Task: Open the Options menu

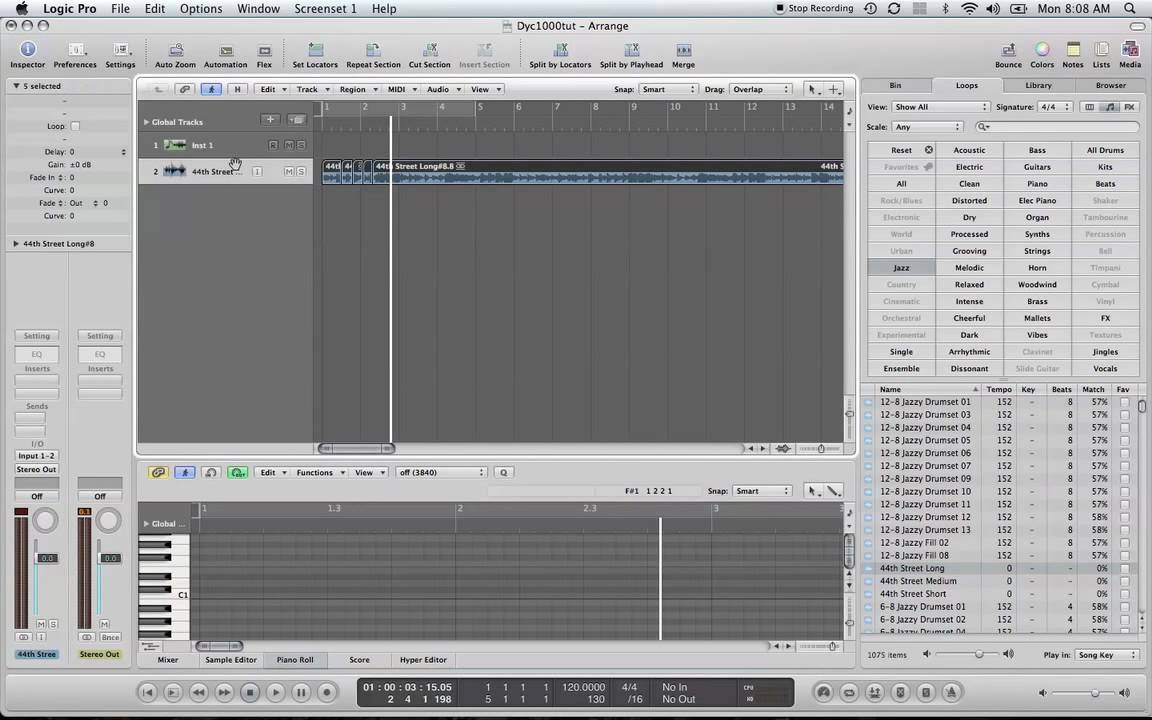Action: click(201, 9)
